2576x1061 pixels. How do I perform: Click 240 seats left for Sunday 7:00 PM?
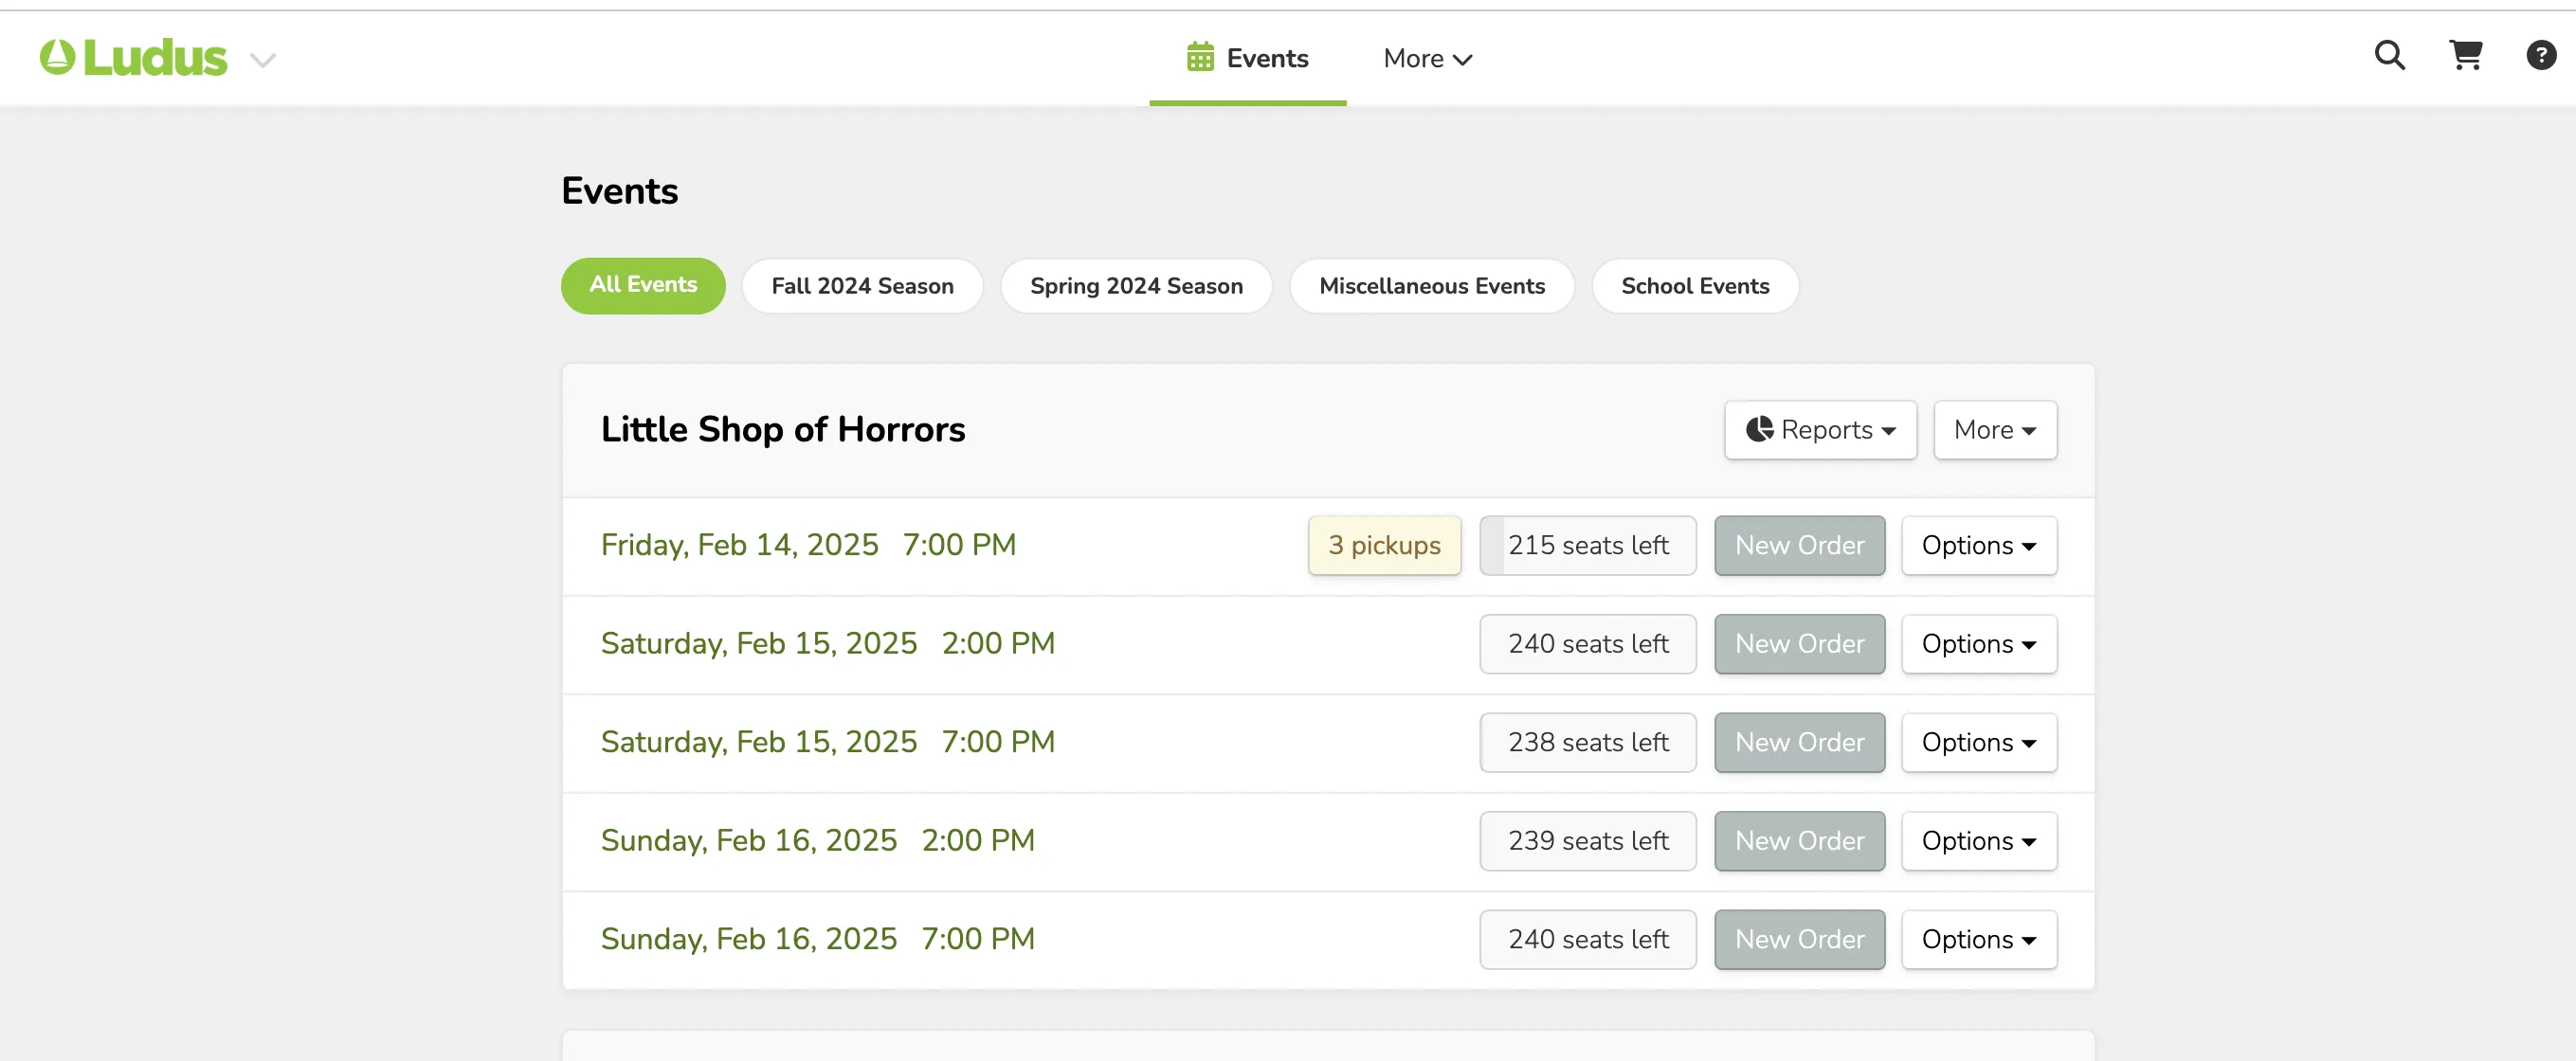click(1588, 940)
